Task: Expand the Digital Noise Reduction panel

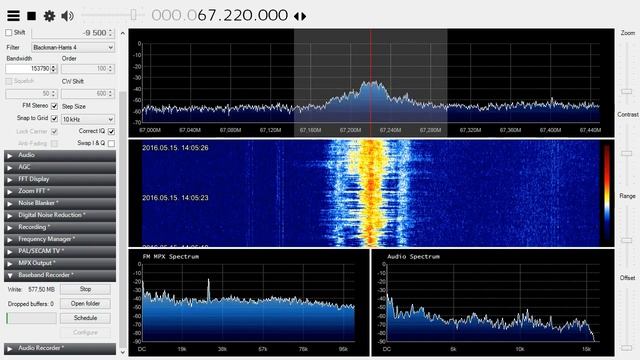Action: (x=60, y=215)
